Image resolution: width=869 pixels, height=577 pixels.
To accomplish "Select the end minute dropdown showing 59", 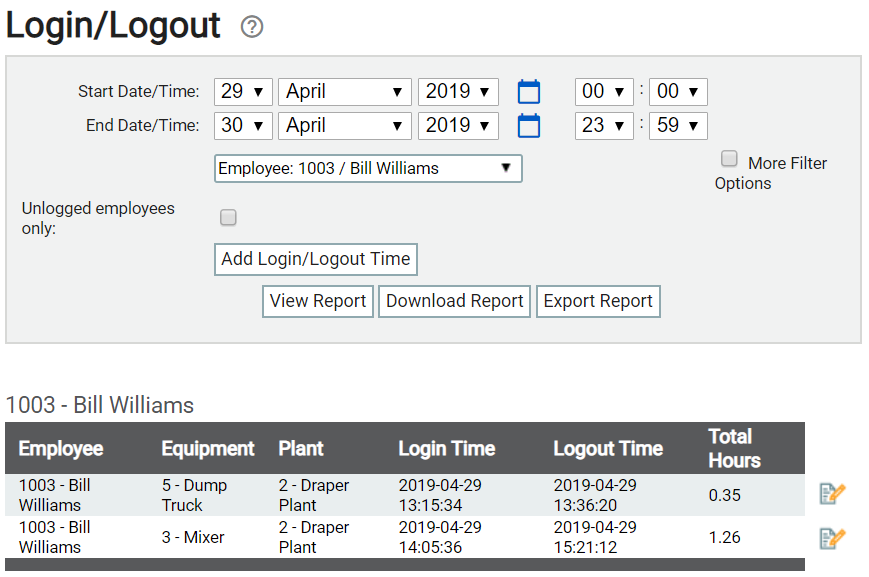I will coord(678,126).
